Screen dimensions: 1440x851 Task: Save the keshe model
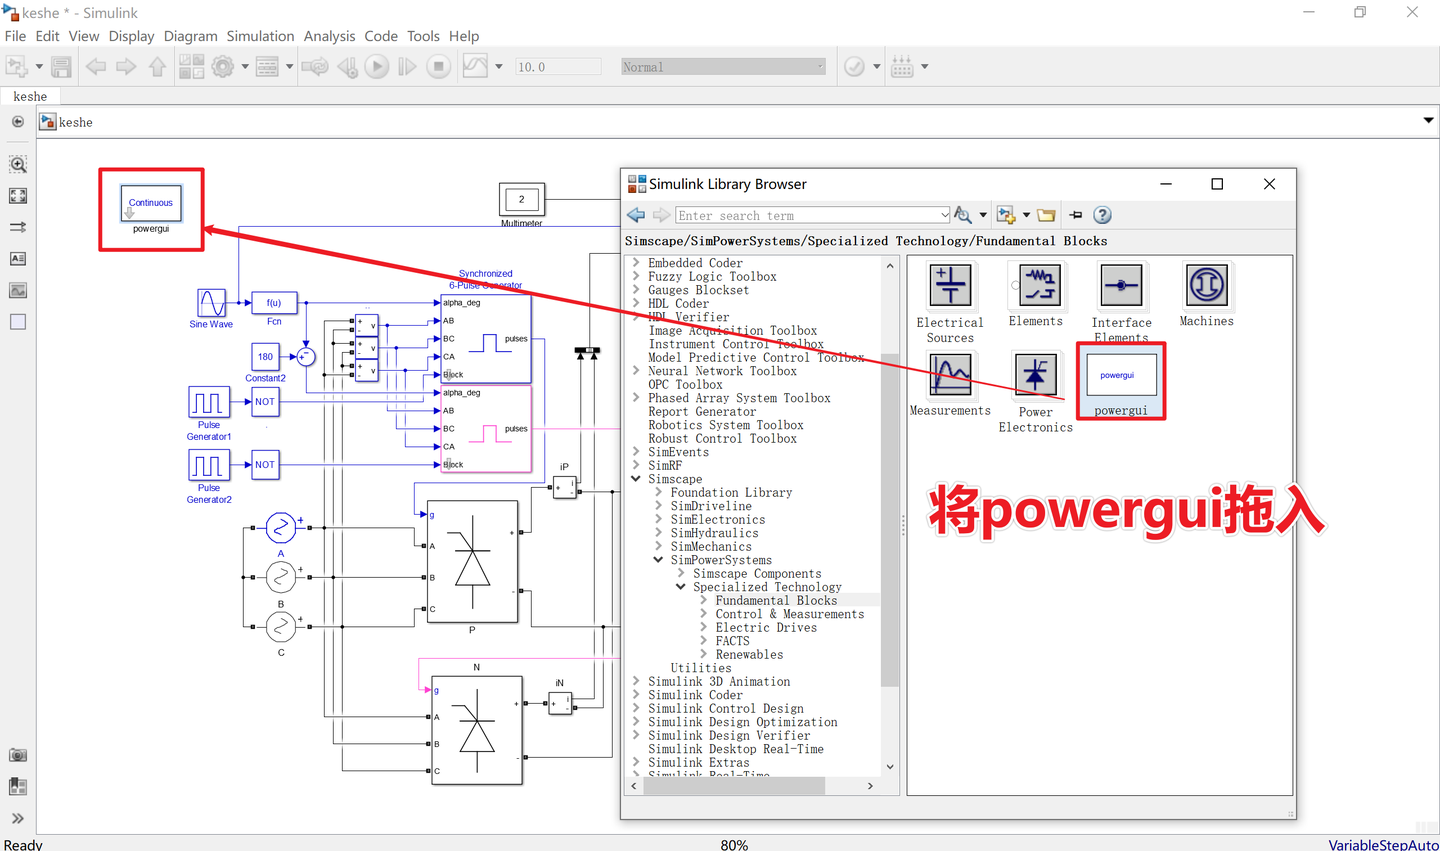(60, 66)
